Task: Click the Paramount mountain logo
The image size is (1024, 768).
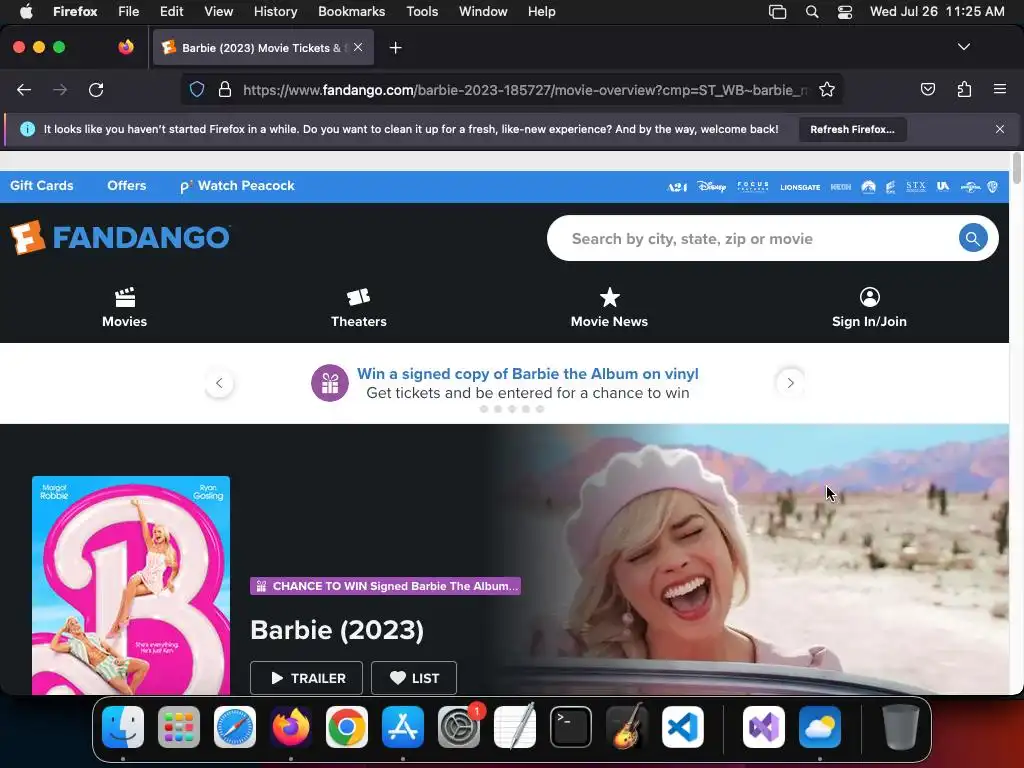Action: pyautogui.click(x=868, y=187)
